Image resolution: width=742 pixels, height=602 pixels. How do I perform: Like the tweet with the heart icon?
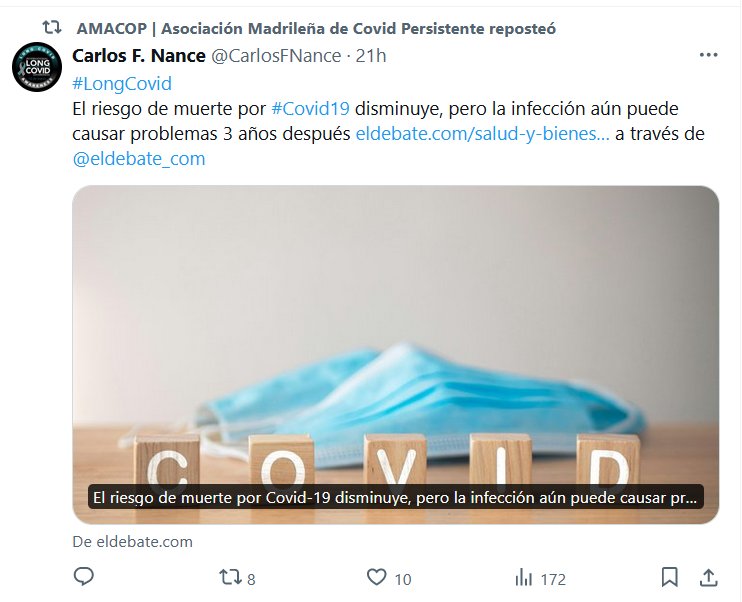coord(377,577)
